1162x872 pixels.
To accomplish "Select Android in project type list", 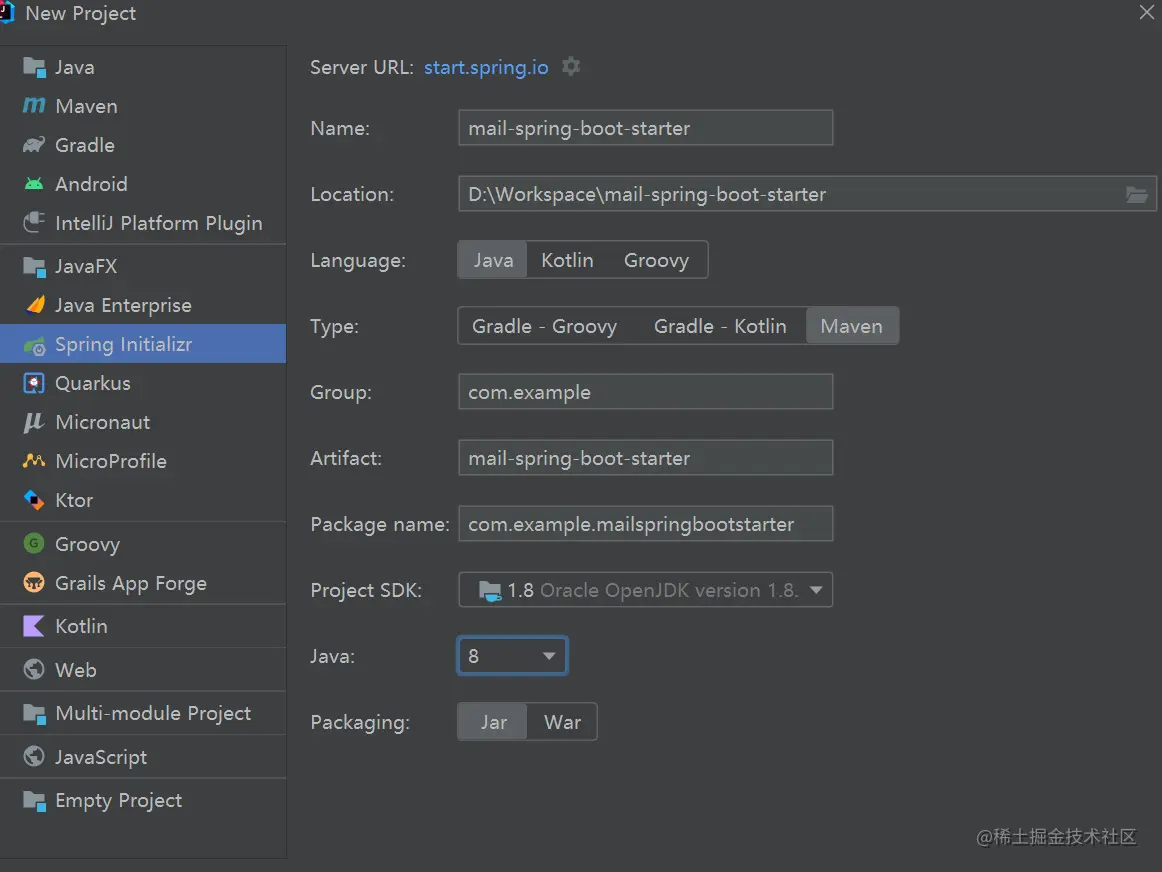I will point(143,184).
